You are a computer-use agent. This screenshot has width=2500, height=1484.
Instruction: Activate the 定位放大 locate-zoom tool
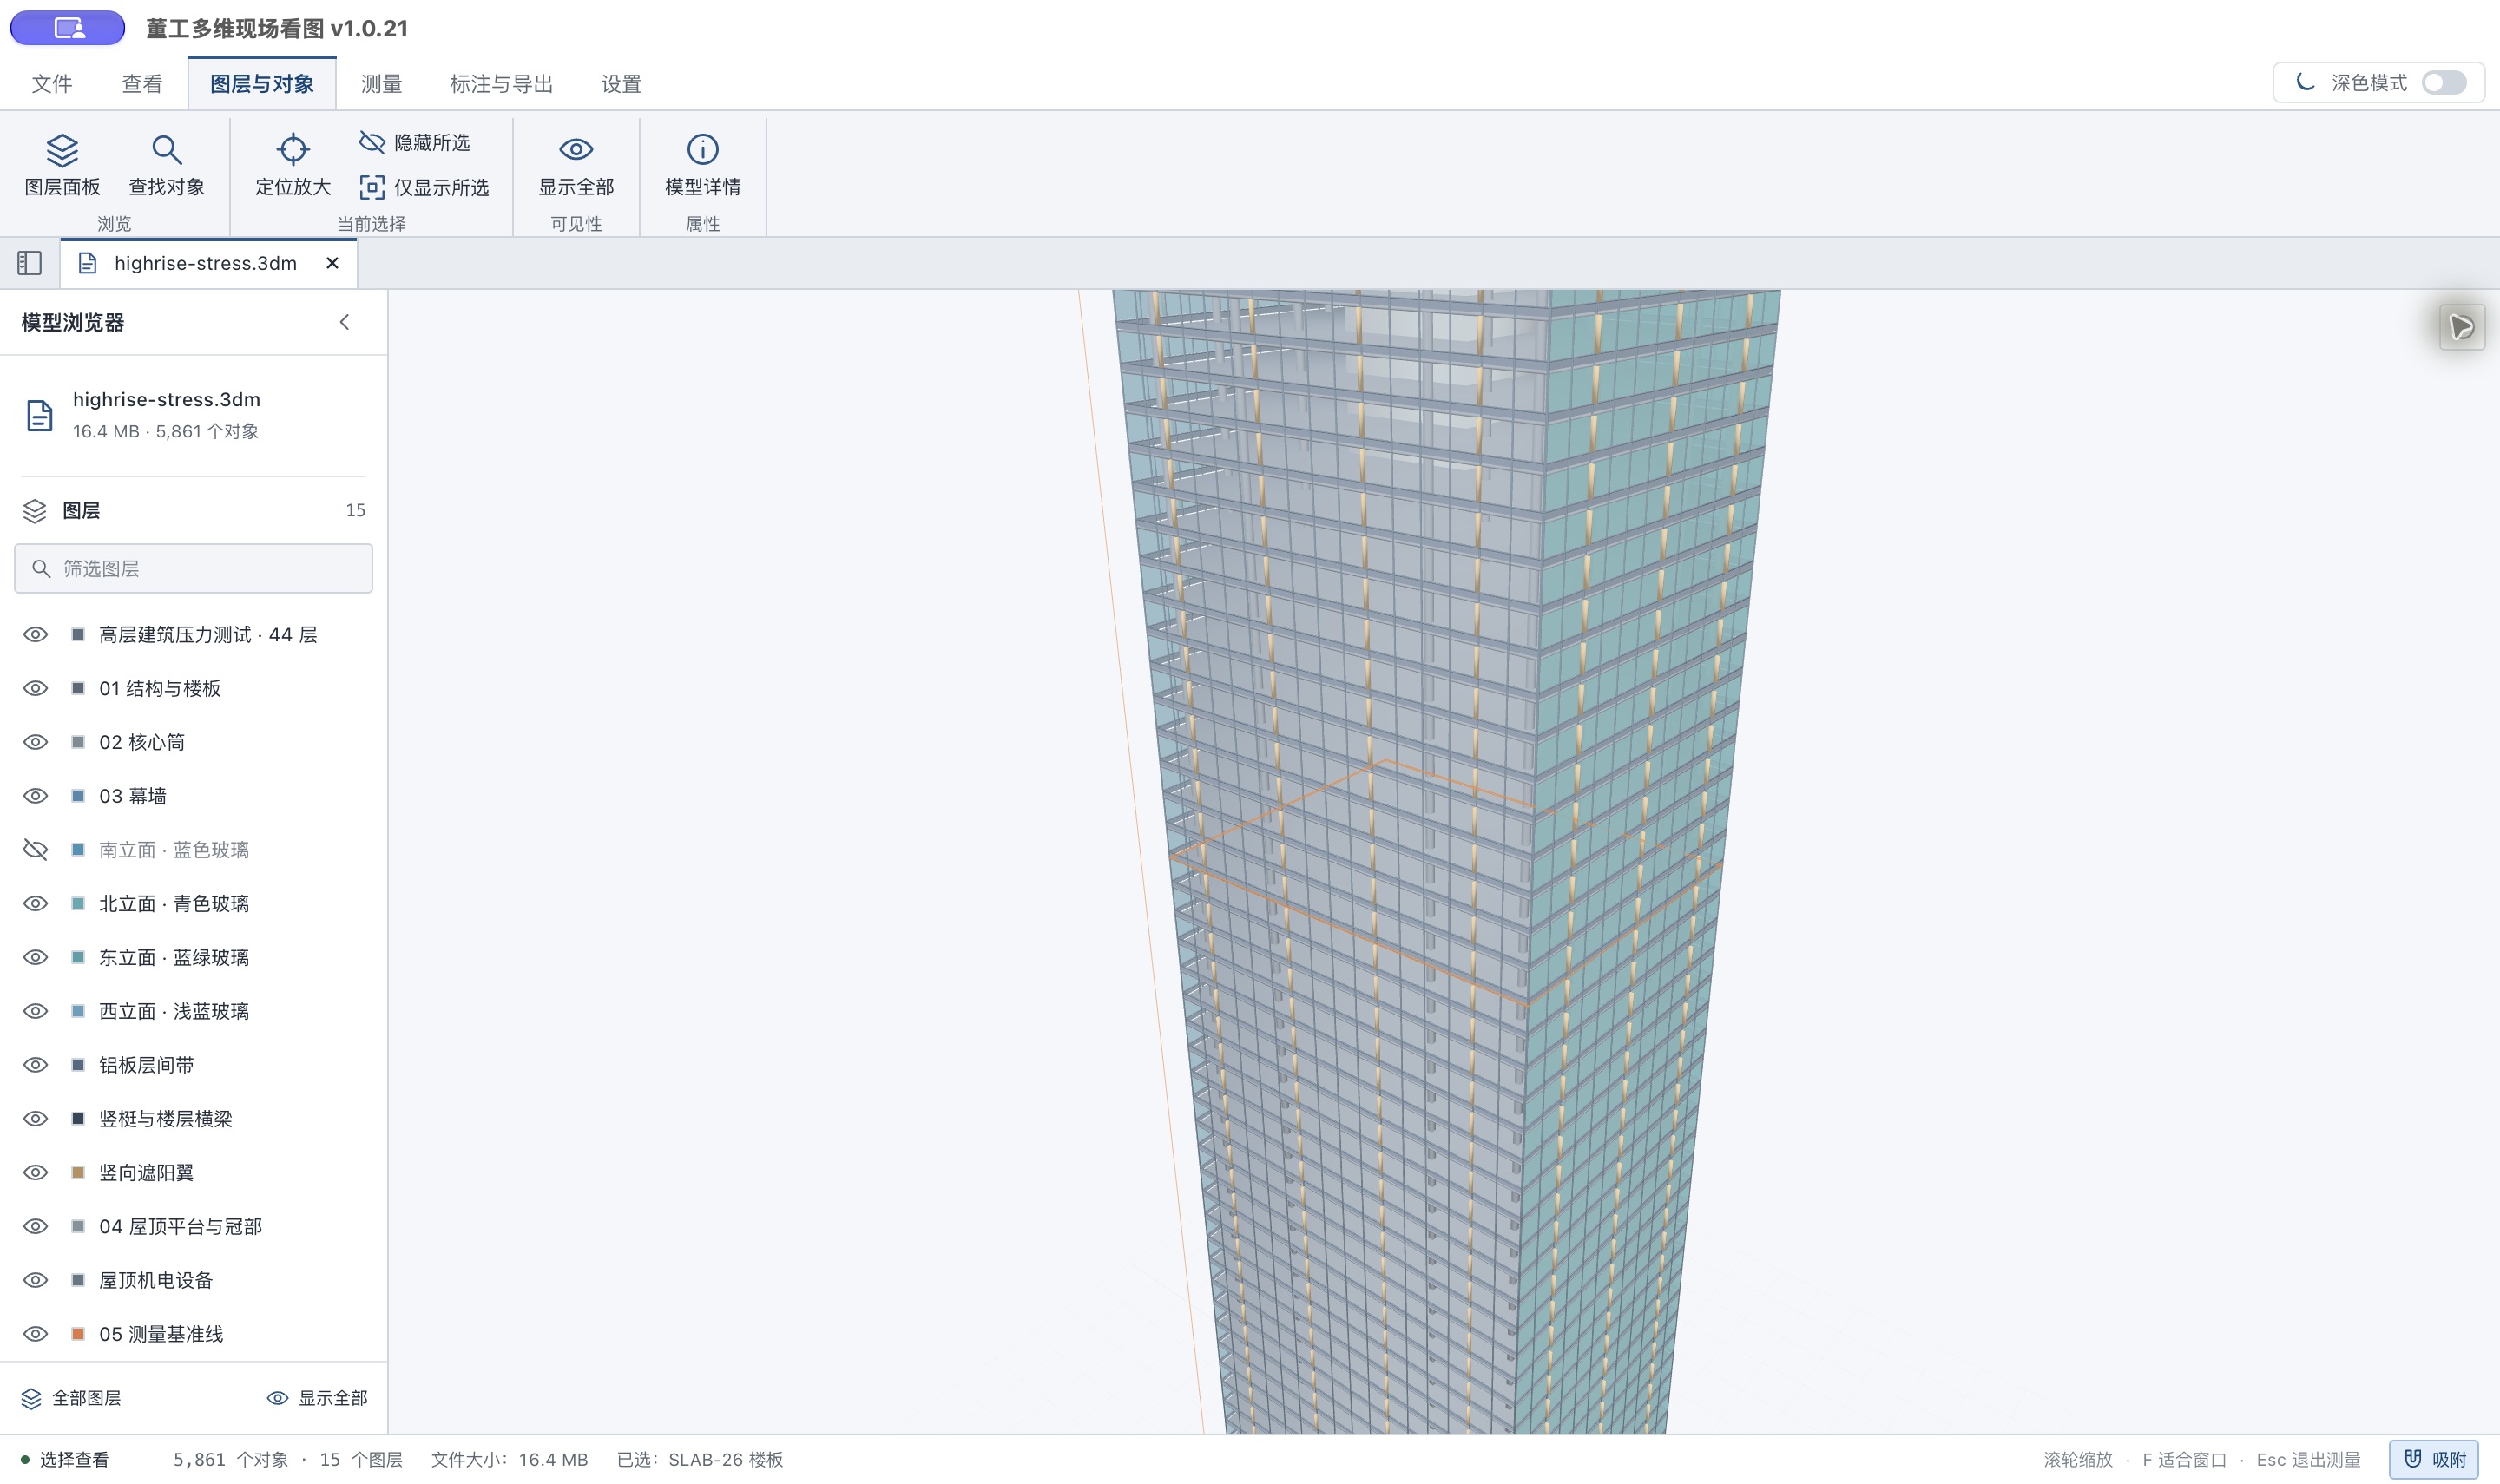click(293, 165)
